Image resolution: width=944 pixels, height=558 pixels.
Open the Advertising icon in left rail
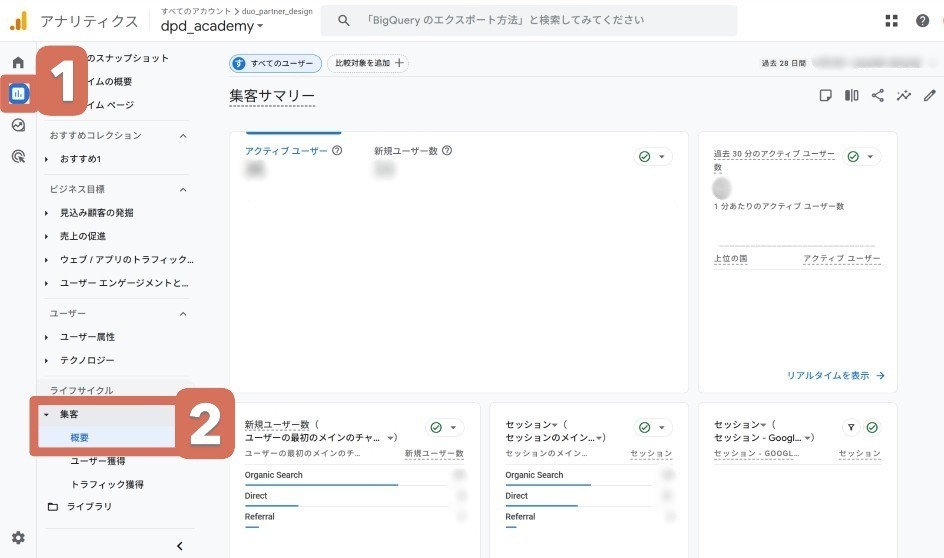click(x=18, y=156)
